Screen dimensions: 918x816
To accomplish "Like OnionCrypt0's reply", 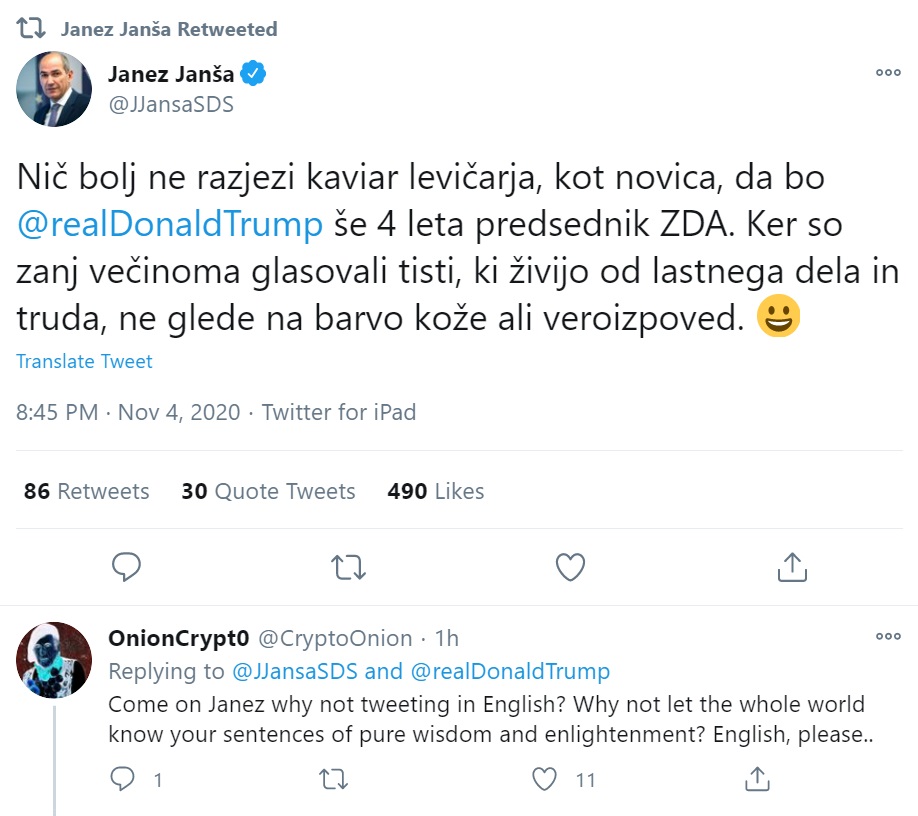I will [x=545, y=778].
